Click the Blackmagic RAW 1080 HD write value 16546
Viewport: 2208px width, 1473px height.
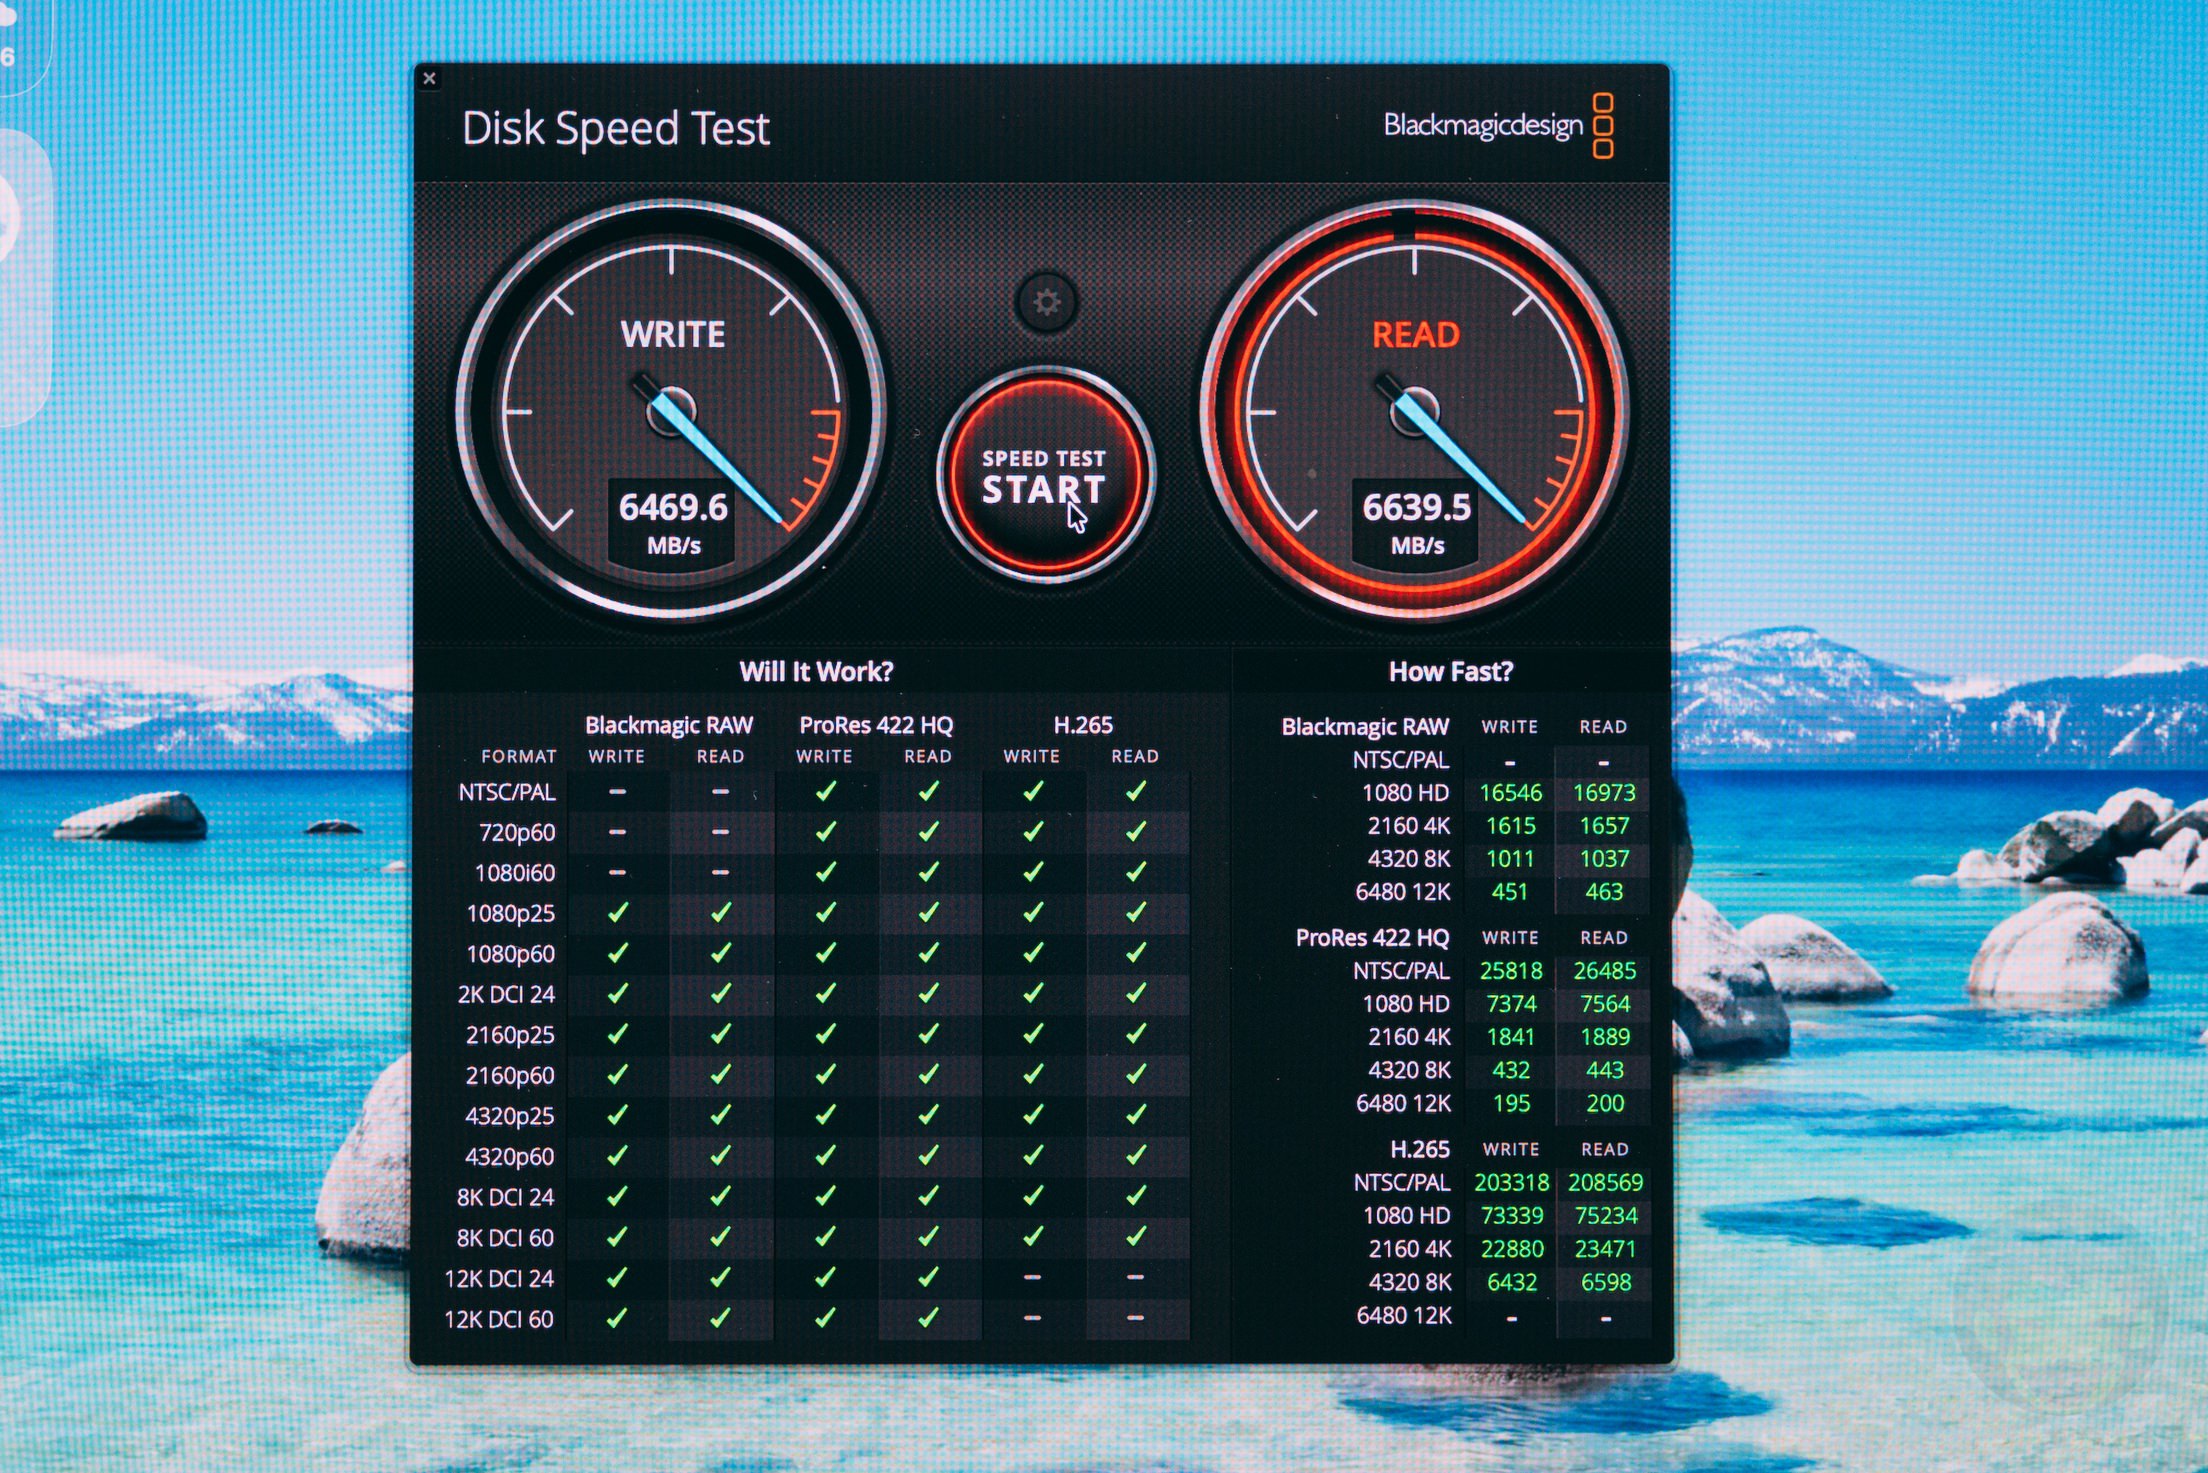(x=1510, y=793)
